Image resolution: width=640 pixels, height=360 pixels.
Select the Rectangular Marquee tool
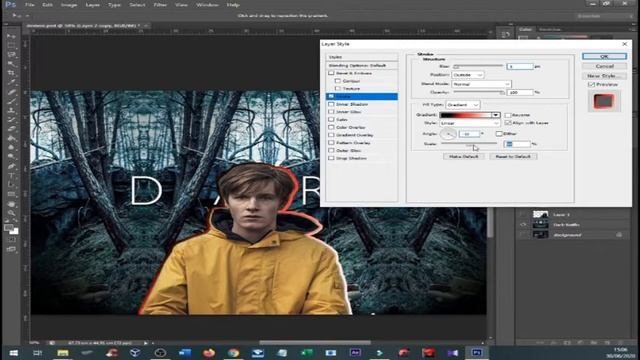[x=11, y=45]
